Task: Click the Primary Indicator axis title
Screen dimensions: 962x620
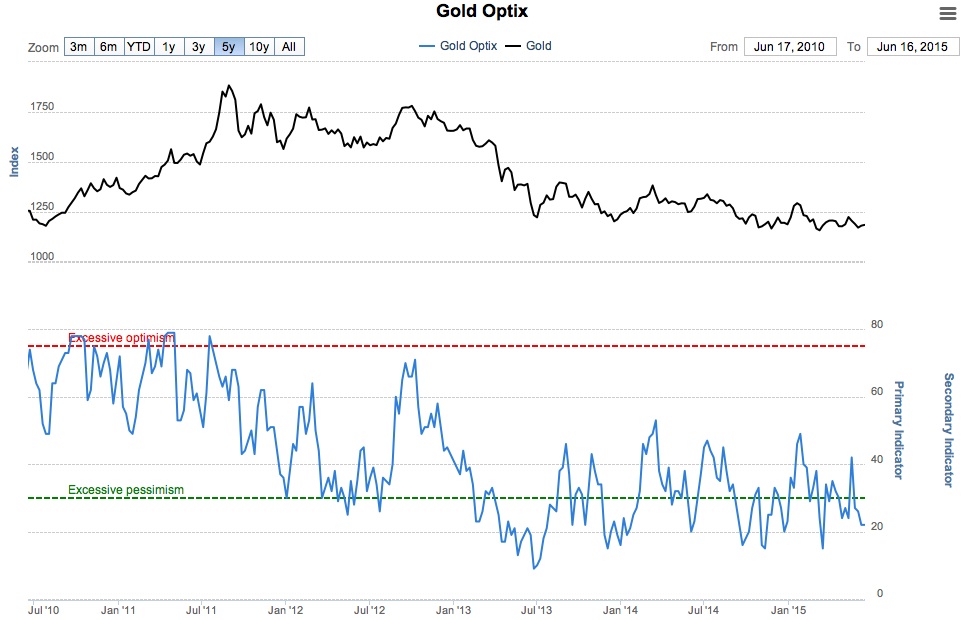Action: pyautogui.click(x=899, y=428)
